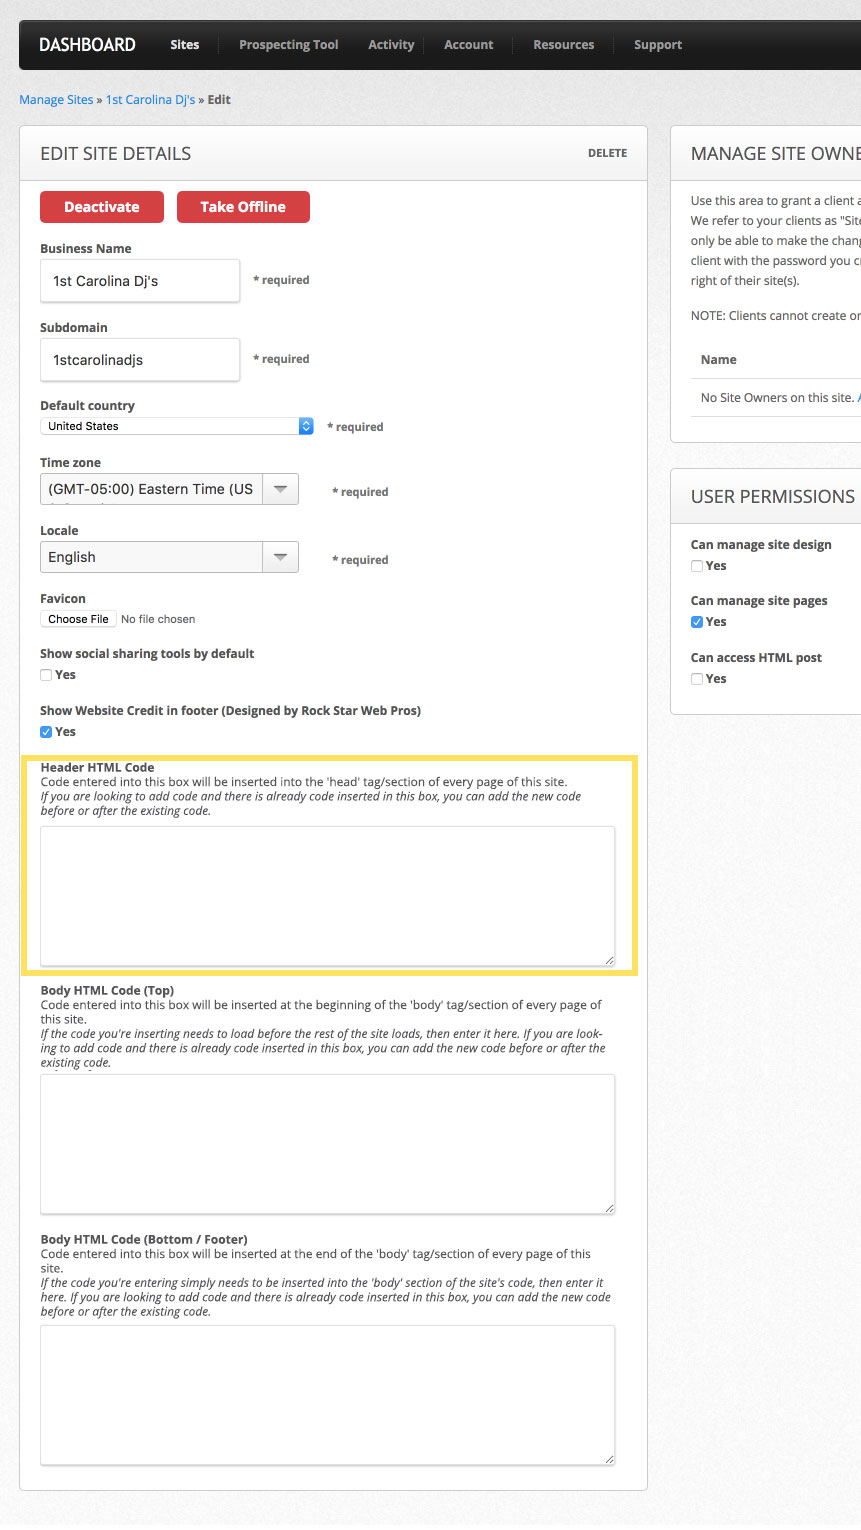Uncheck Show Website Credit in footer
This screenshot has height=1530, width=861.
46,732
